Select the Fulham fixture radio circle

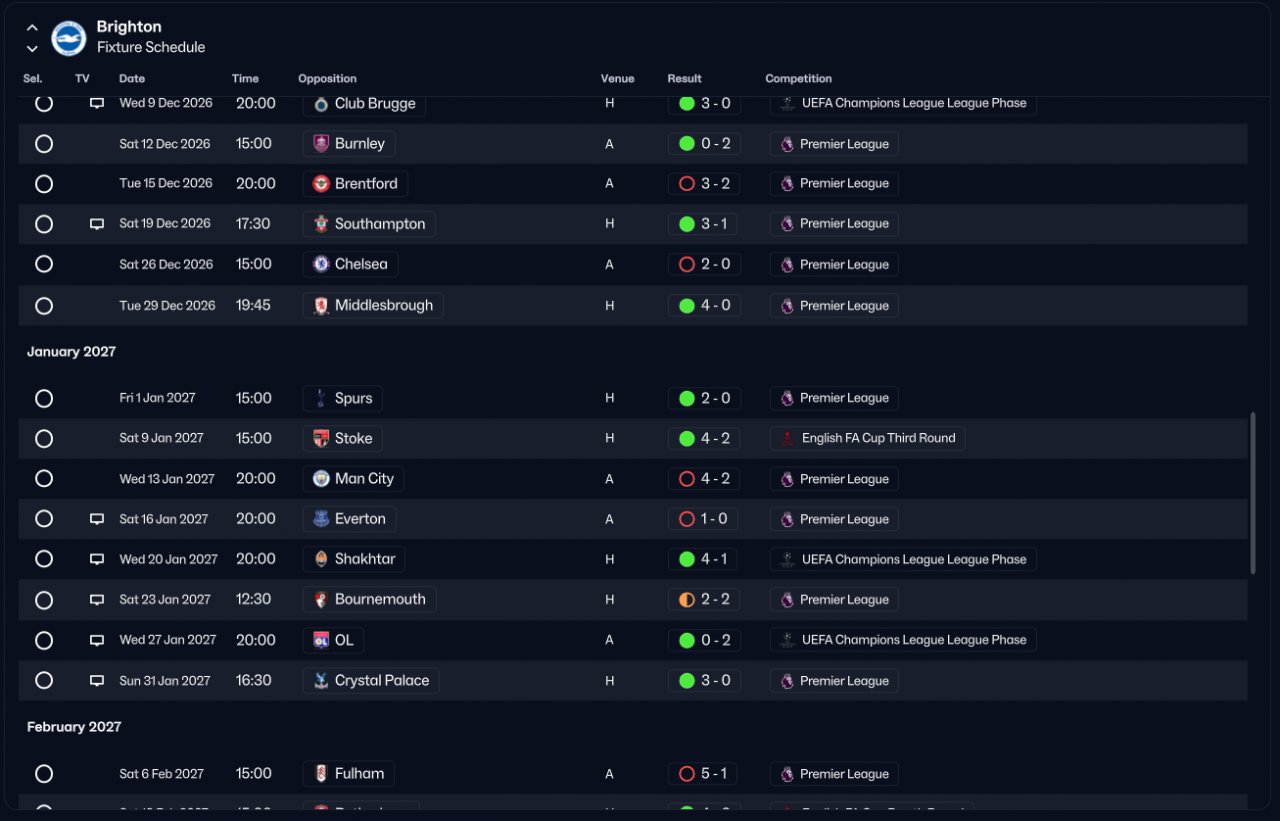[x=44, y=774]
